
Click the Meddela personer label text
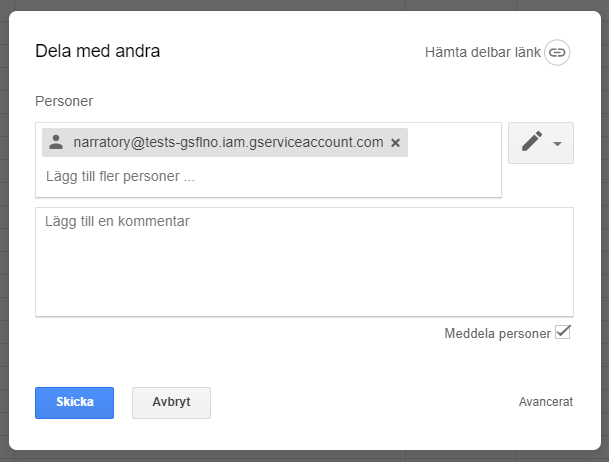tap(497, 333)
